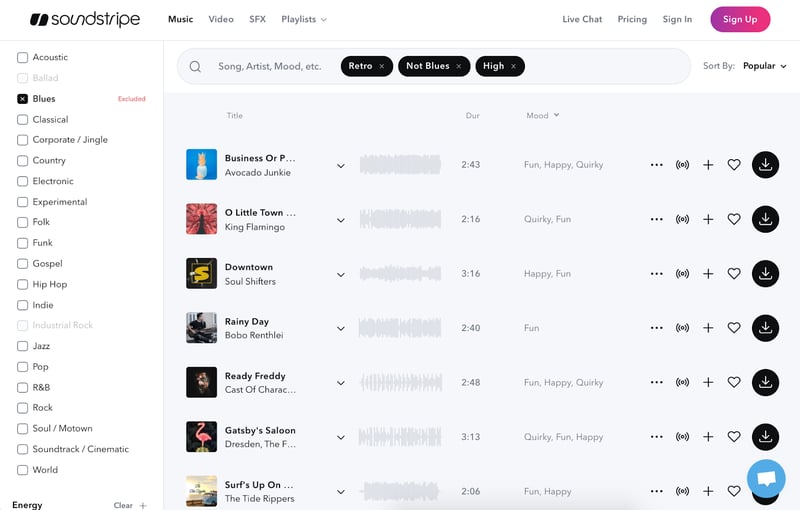The width and height of the screenshot is (800, 510).
Task: Add Downtown track to a playlist
Action: pos(708,273)
